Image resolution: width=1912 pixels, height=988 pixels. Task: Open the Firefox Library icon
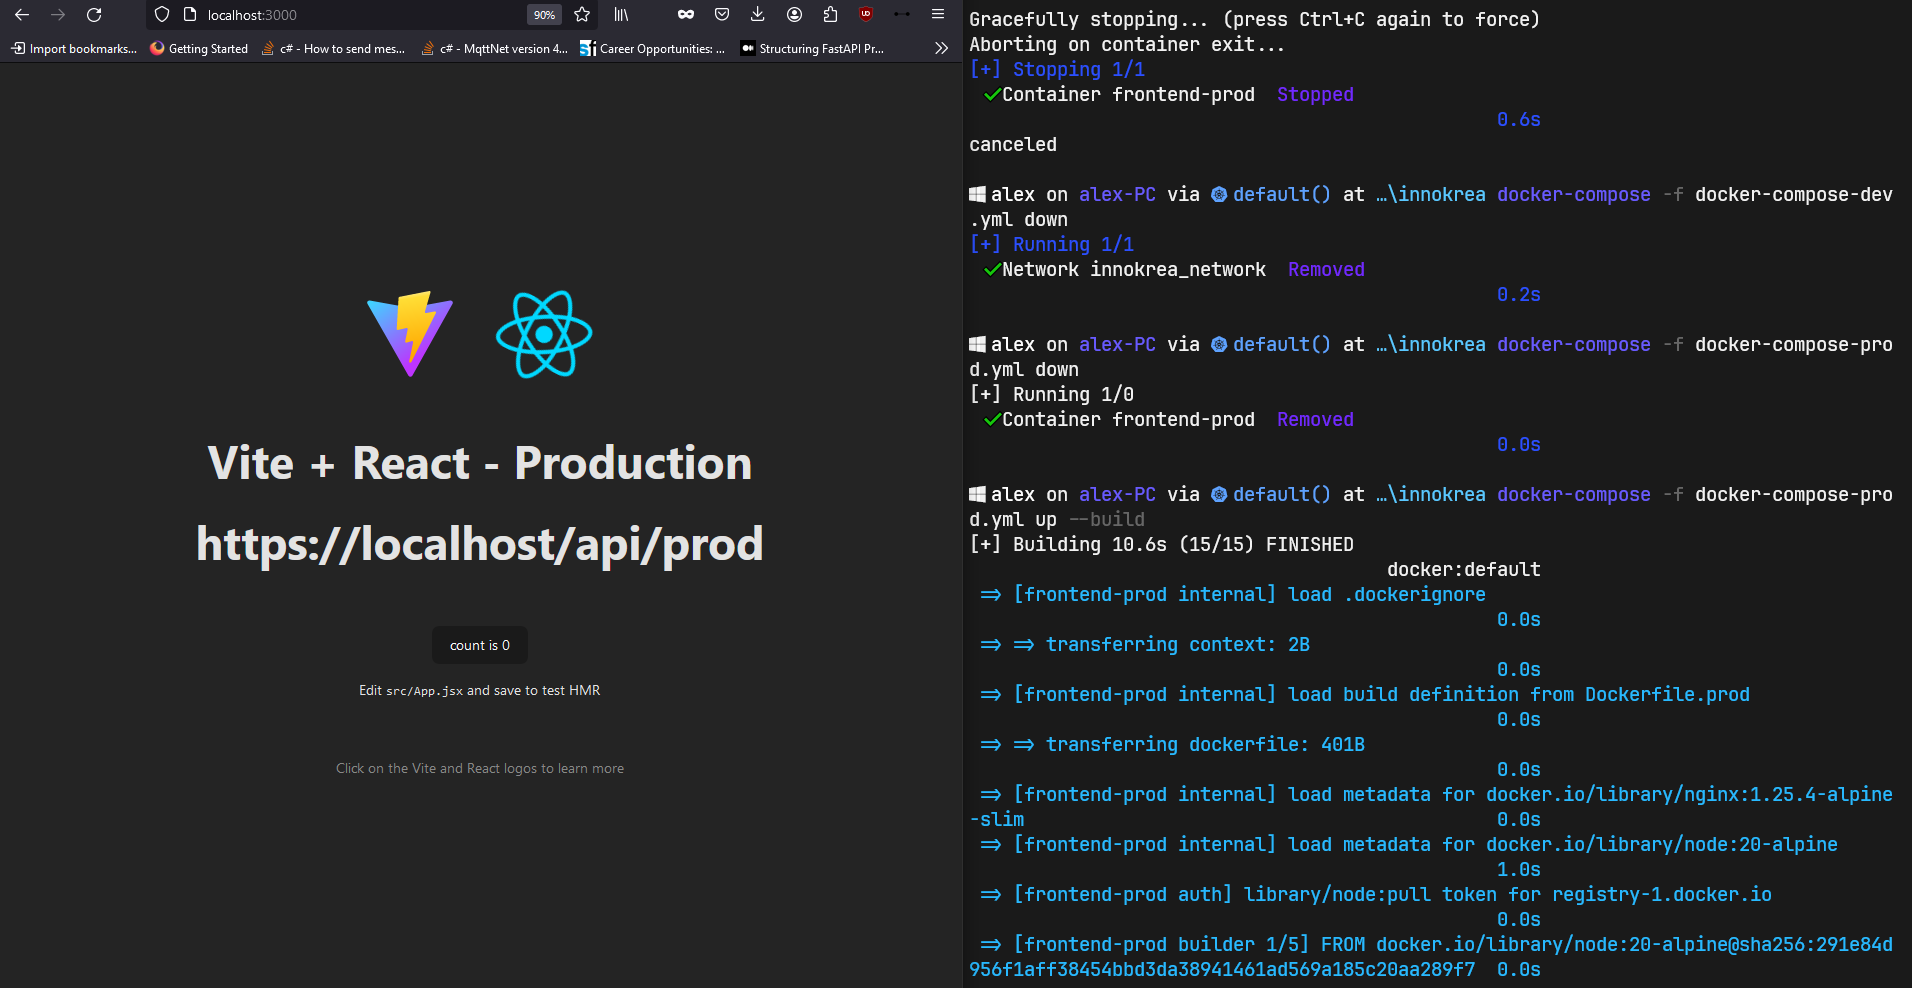(x=621, y=15)
